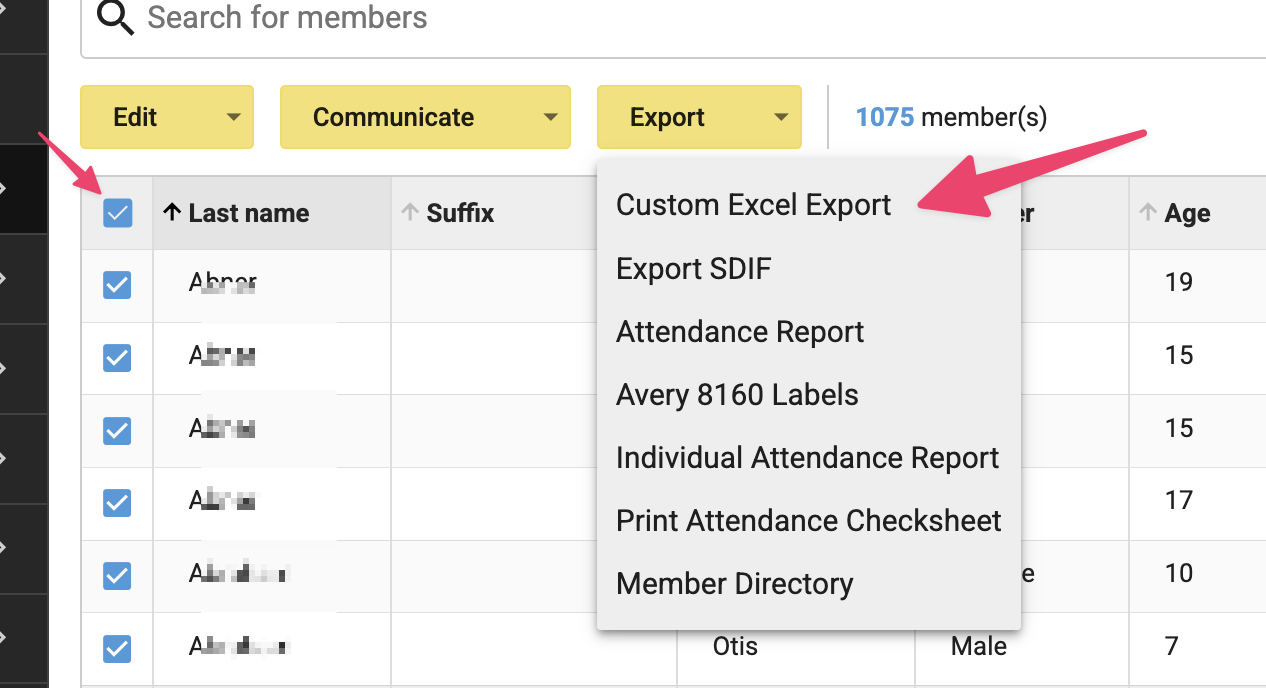
Task: Open the Member Directory
Action: click(x=734, y=583)
